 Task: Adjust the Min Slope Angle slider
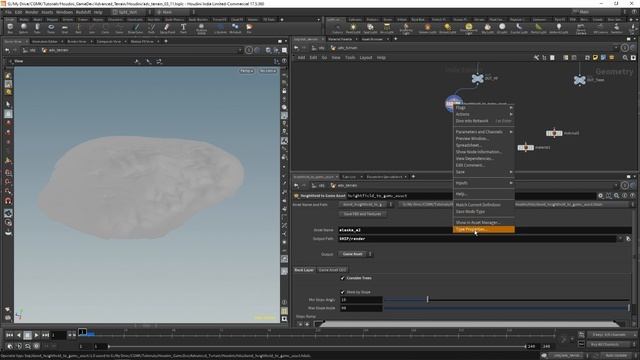tap(507, 300)
